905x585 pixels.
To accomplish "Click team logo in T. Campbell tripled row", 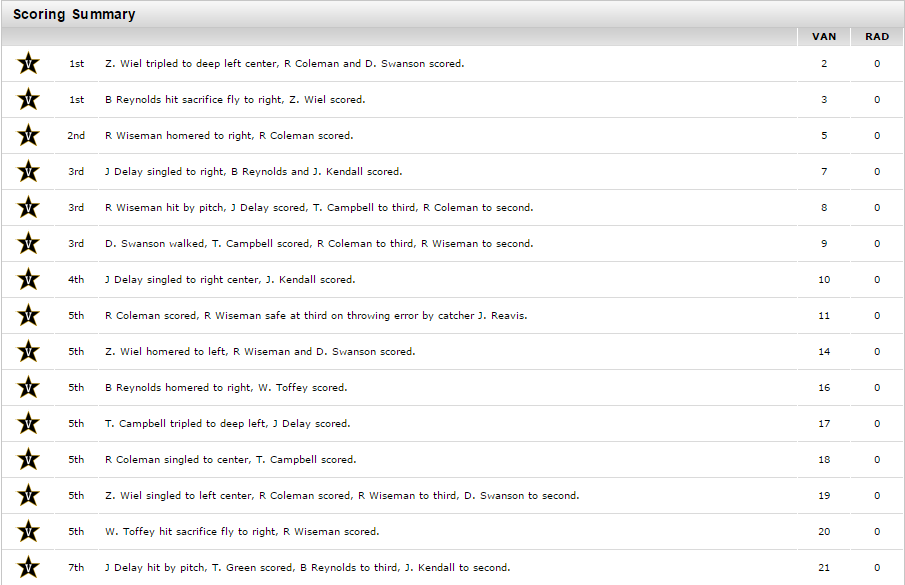I will point(28,423).
